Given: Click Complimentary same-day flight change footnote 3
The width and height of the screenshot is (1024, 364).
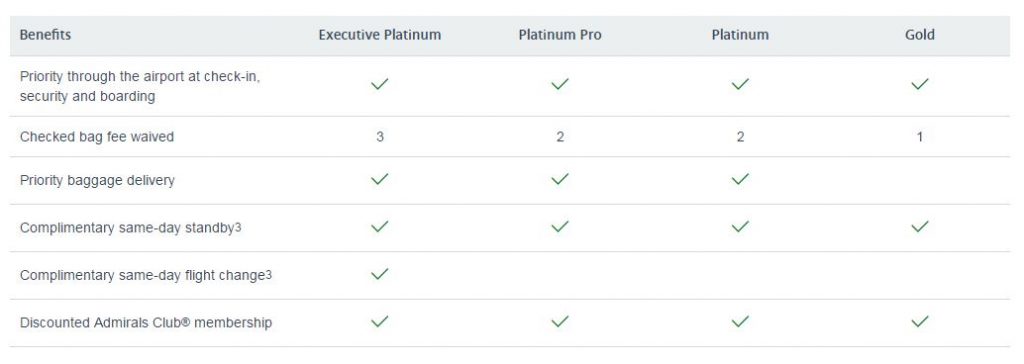Looking at the screenshot, I should pos(268,276).
